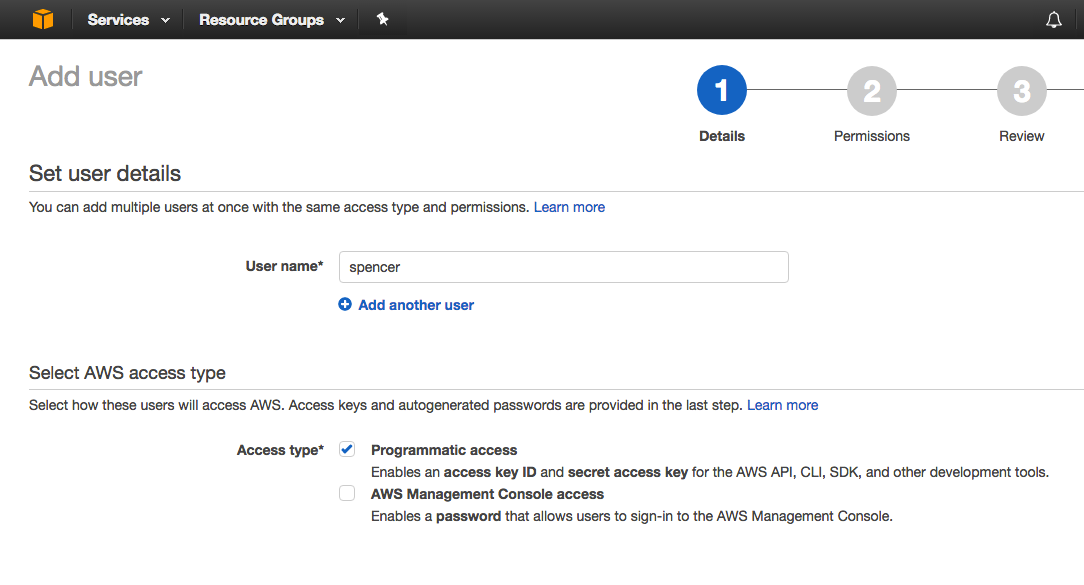Click the User name field containing spencer
Viewport: 1084px width, 585px height.
click(563, 267)
